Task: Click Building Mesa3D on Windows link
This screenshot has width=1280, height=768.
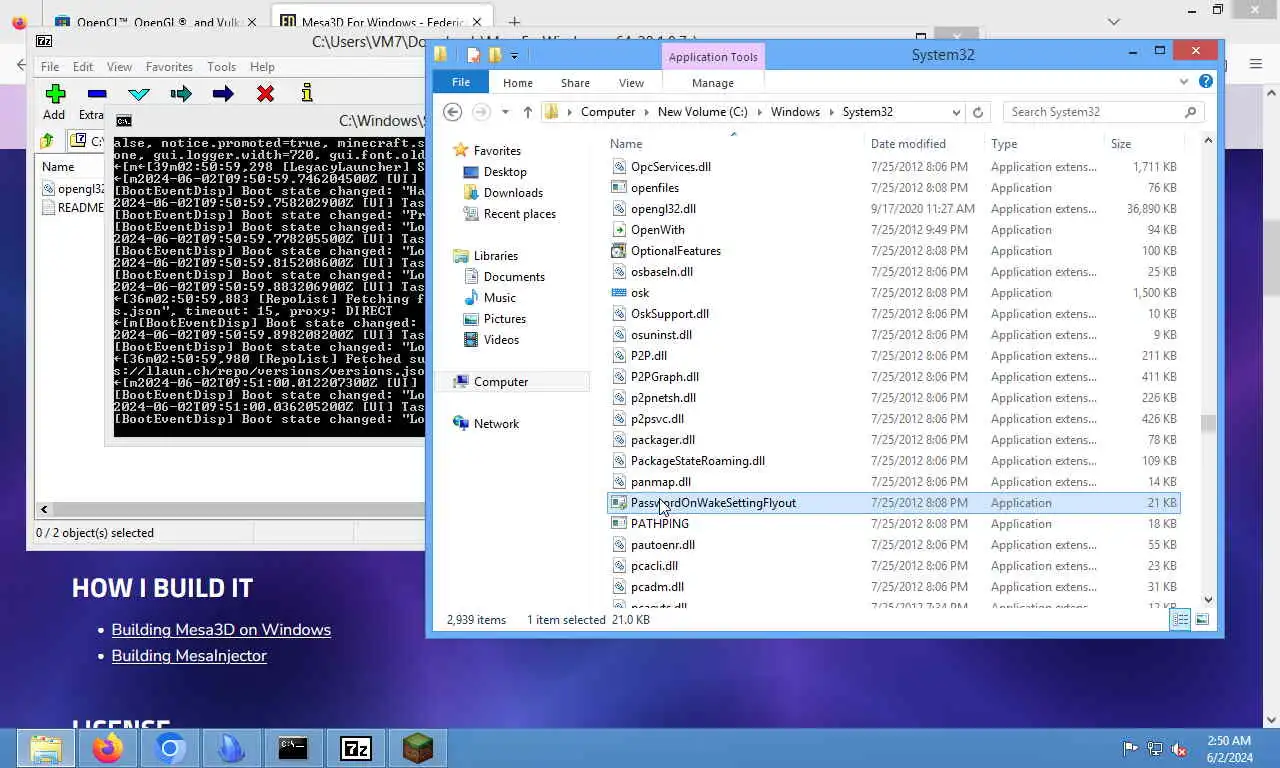Action: [221, 630]
